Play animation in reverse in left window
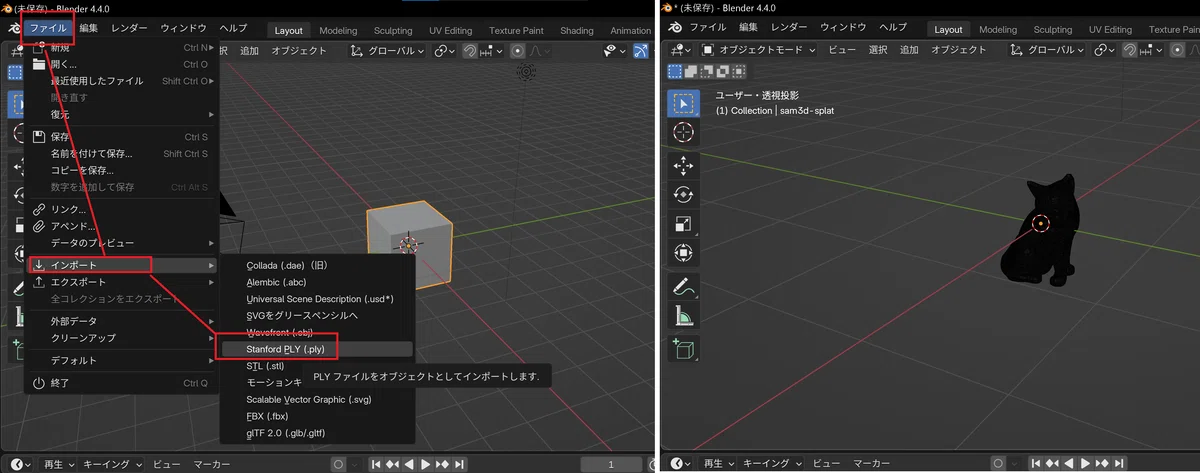Image resolution: width=1200 pixels, height=473 pixels. pos(409,464)
